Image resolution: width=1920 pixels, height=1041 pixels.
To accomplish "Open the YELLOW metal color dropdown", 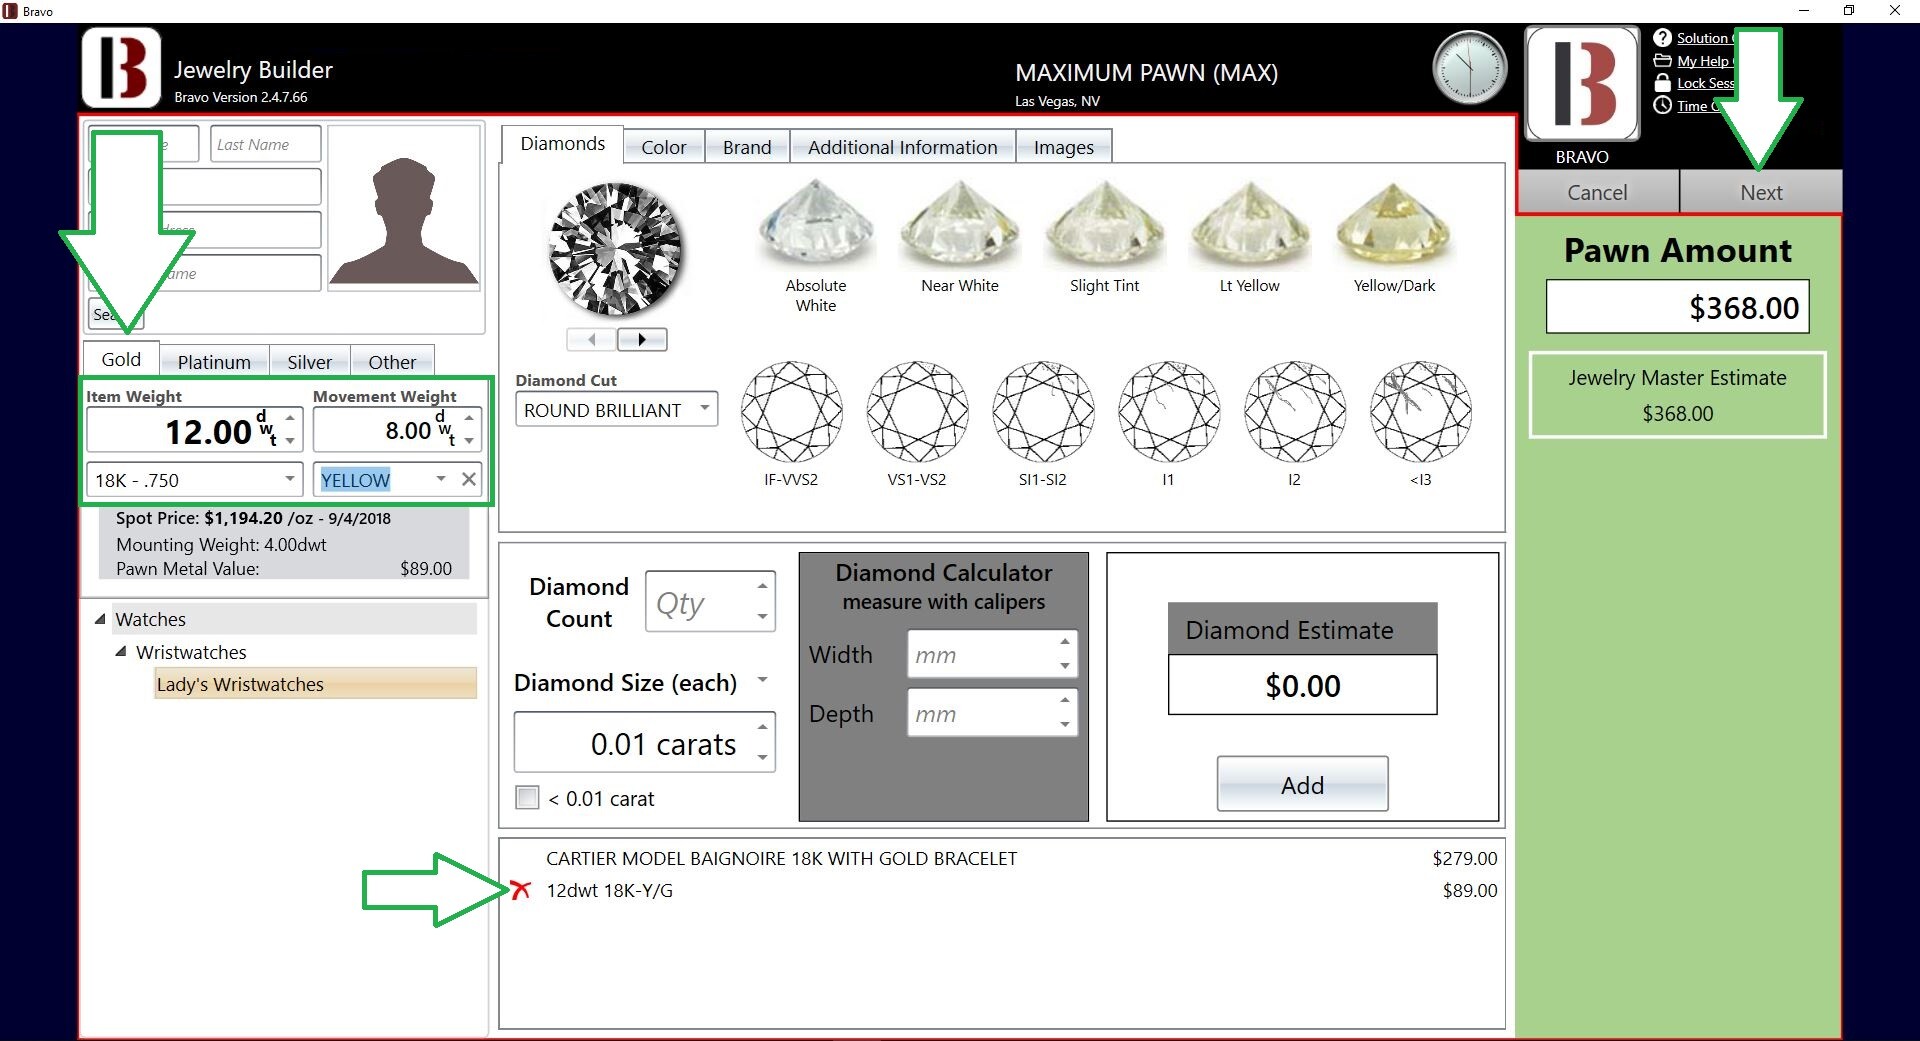I will (x=441, y=479).
